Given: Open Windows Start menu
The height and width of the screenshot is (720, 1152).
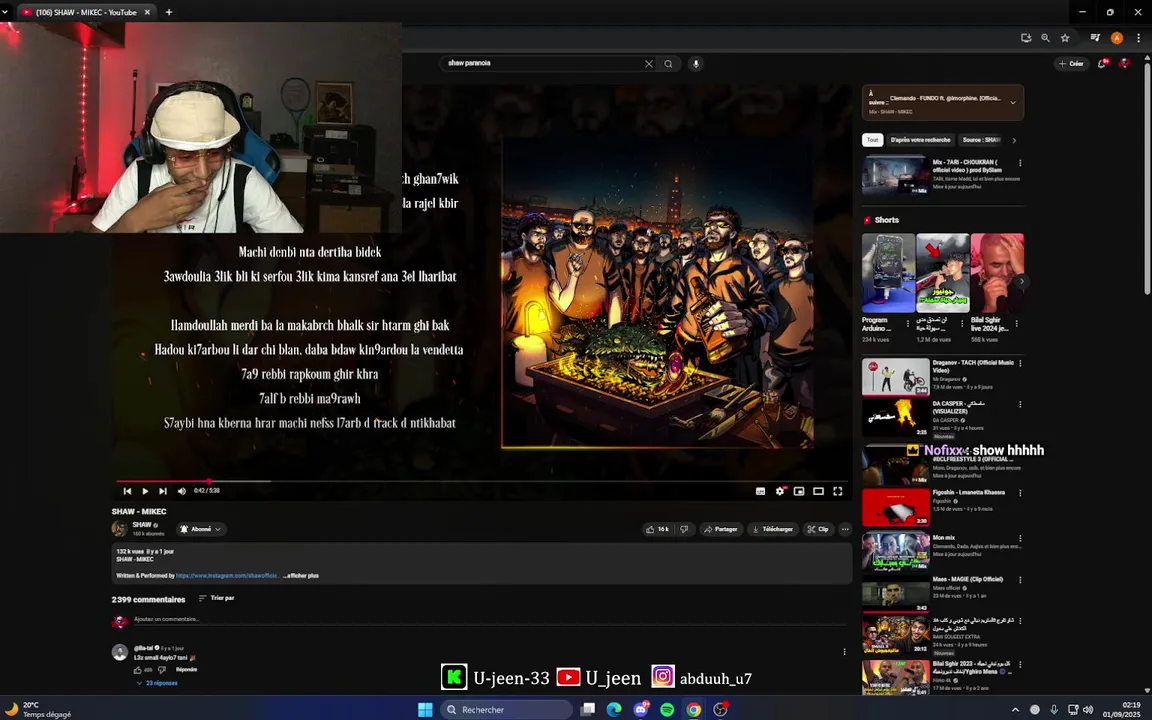Looking at the screenshot, I should [425, 710].
